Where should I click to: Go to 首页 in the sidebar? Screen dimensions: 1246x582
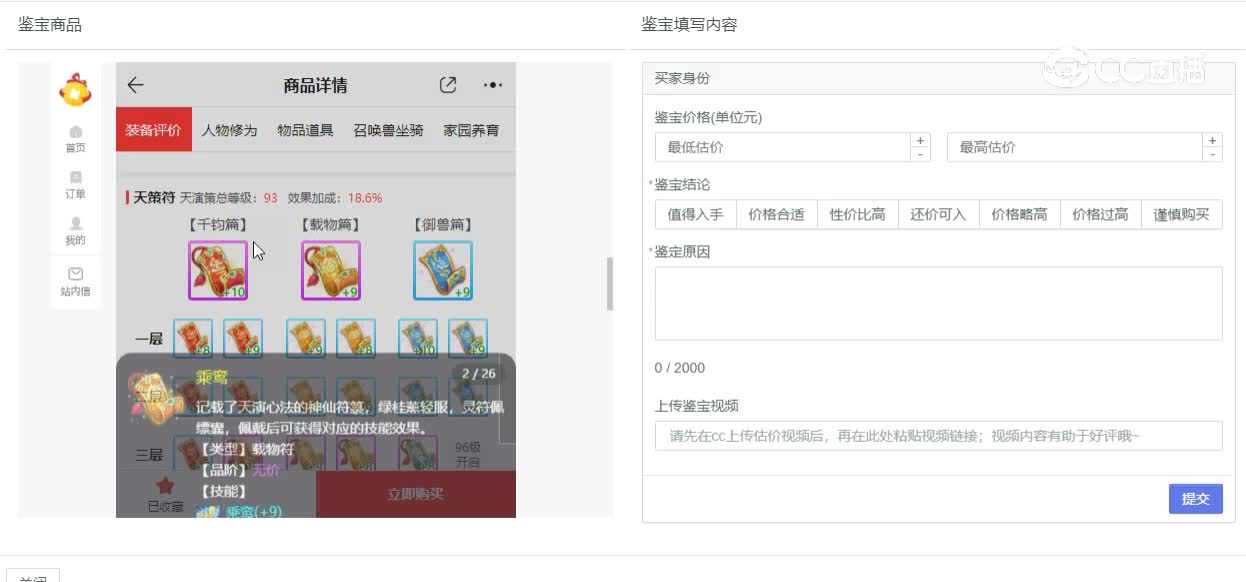click(x=75, y=139)
